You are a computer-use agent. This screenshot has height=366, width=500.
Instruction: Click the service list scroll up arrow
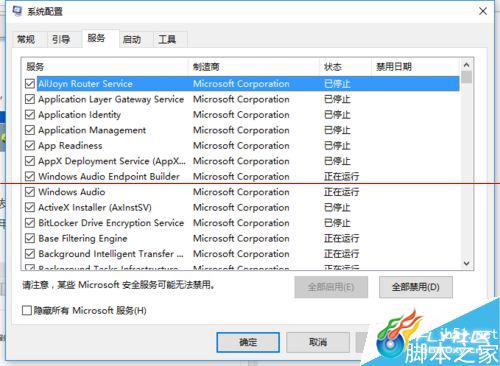[x=467, y=65]
